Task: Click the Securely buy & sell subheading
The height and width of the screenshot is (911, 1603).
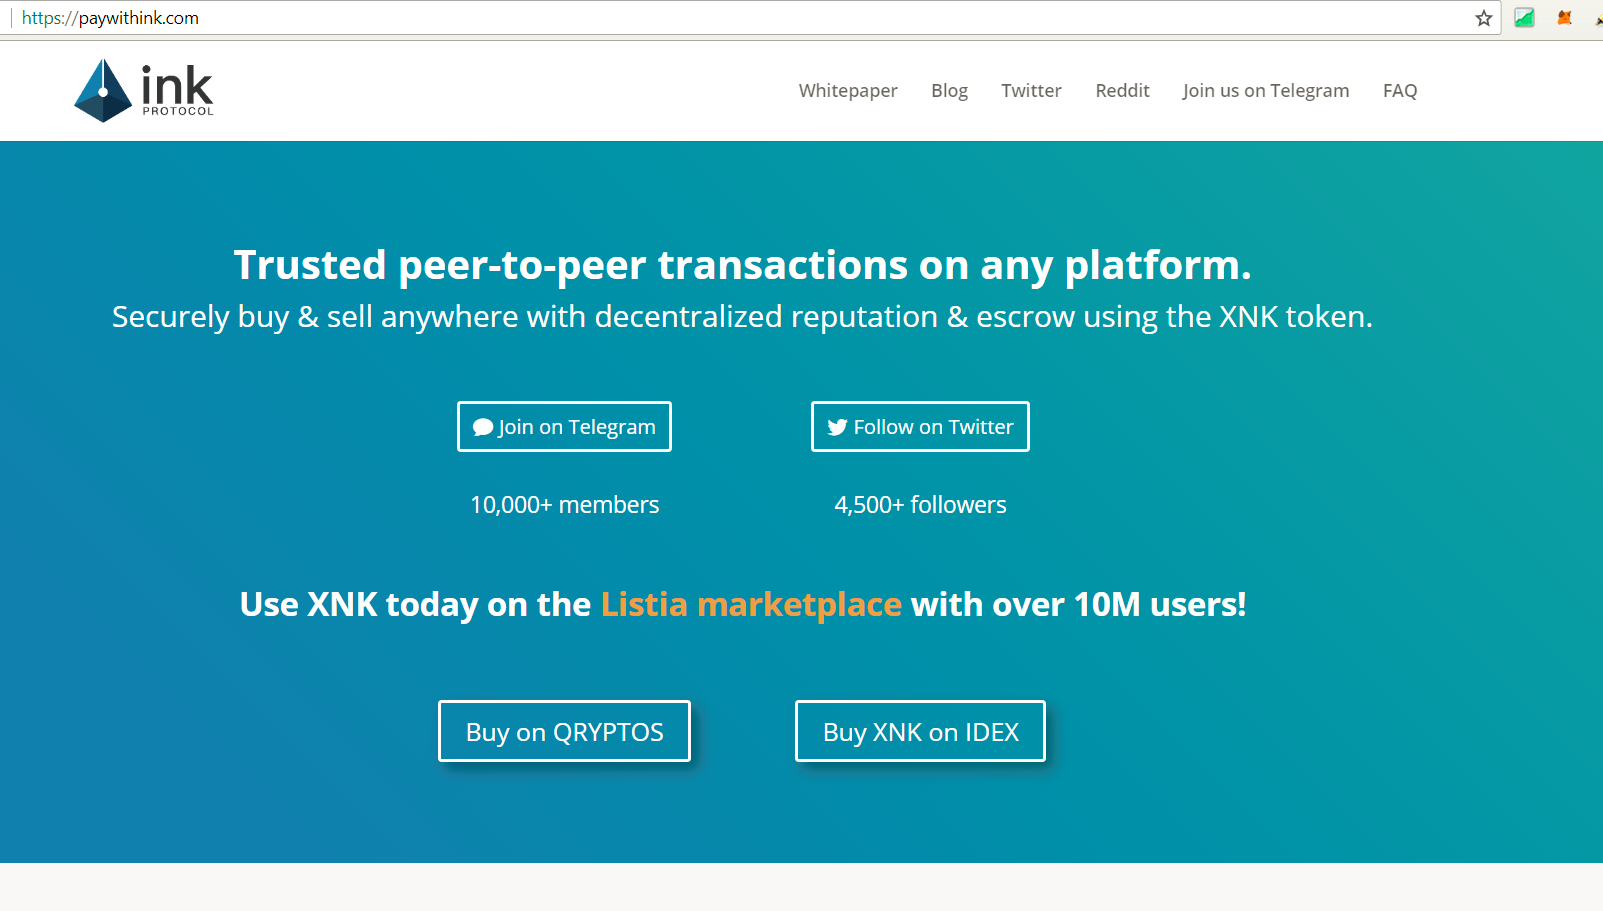Action: tap(742, 317)
